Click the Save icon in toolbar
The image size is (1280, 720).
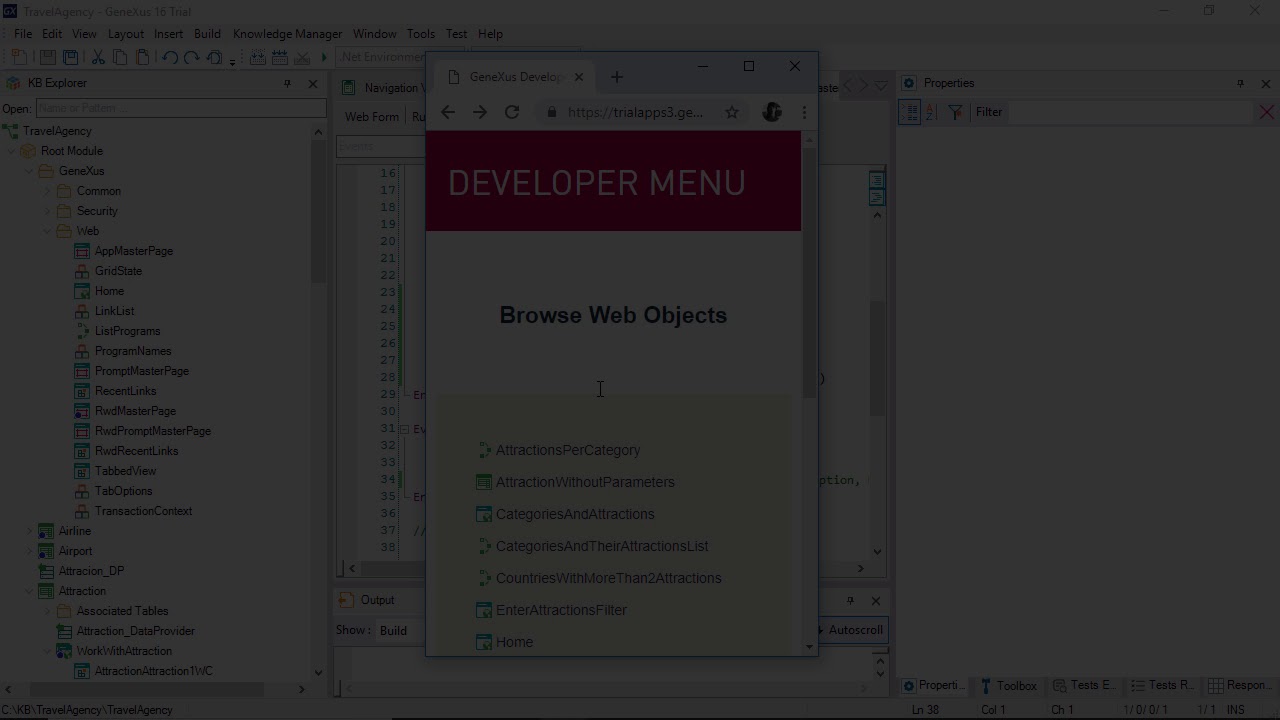[47, 58]
